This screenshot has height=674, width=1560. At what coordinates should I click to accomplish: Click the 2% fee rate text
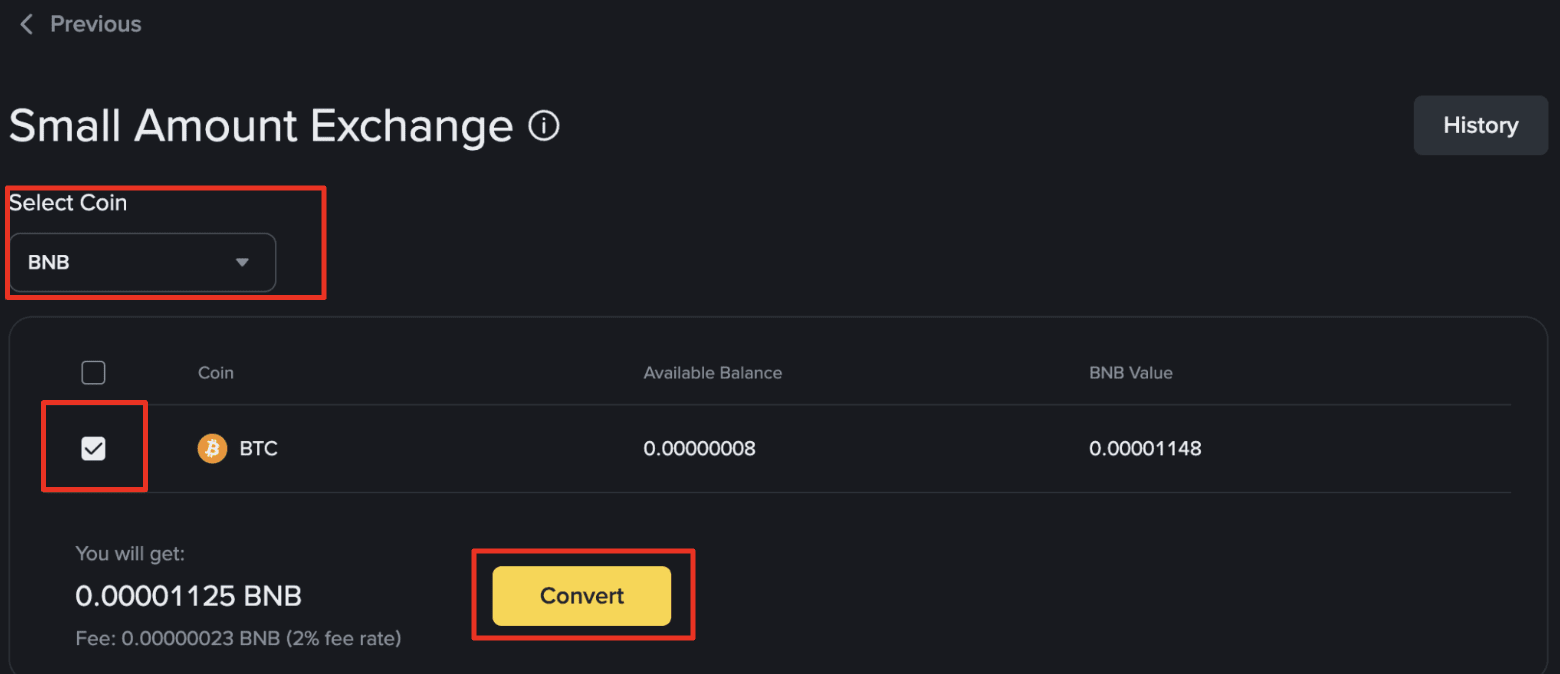(x=345, y=638)
